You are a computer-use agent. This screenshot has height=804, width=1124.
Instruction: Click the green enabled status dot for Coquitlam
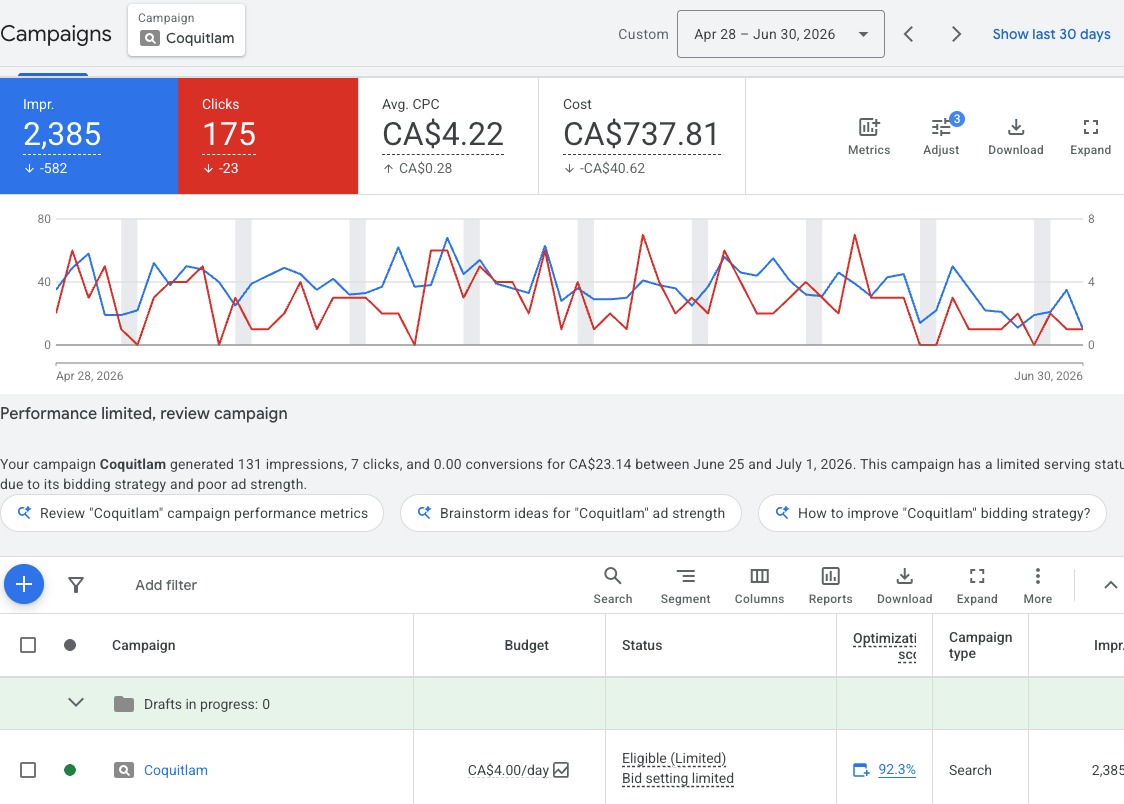click(70, 770)
